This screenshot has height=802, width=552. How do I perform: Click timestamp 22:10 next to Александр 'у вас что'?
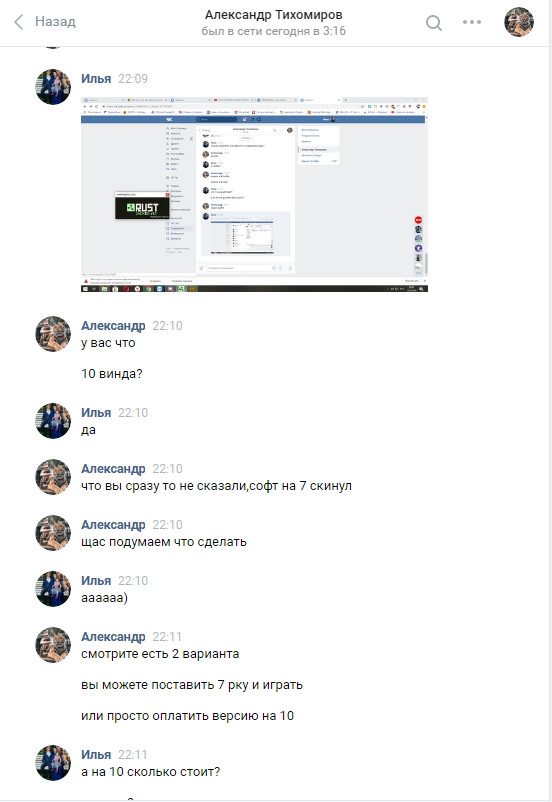coord(167,326)
